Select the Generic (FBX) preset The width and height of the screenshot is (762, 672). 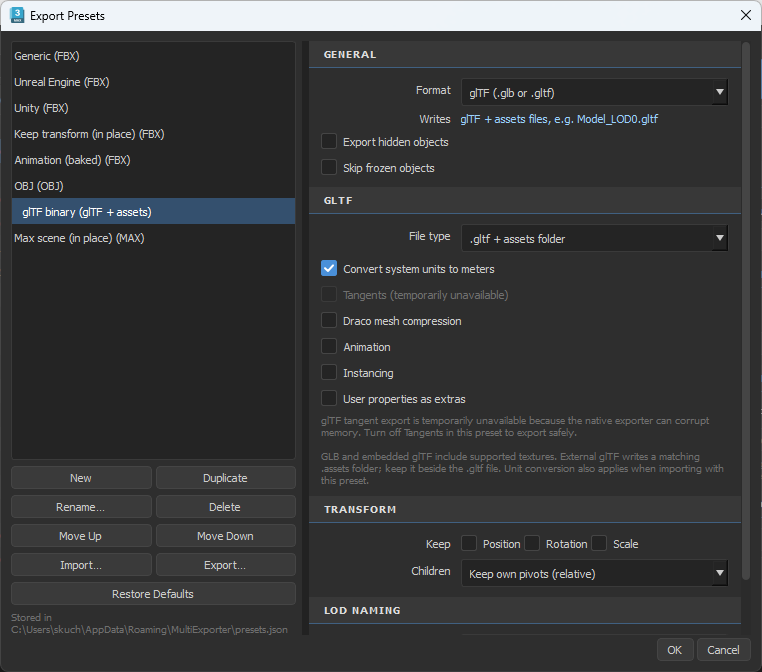pos(153,56)
